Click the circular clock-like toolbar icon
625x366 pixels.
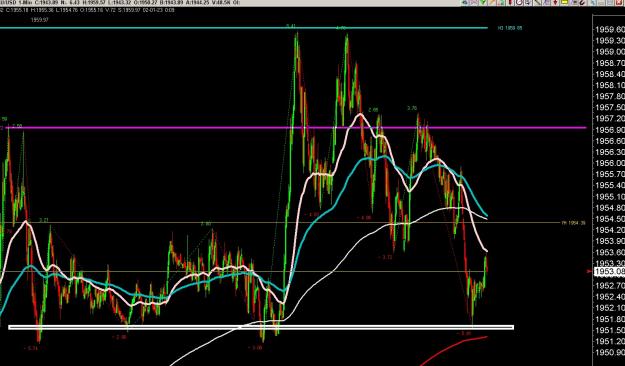519,2
